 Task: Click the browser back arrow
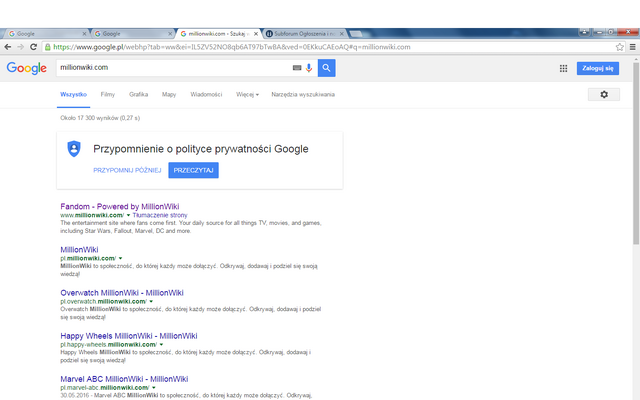pyautogui.click(x=8, y=47)
